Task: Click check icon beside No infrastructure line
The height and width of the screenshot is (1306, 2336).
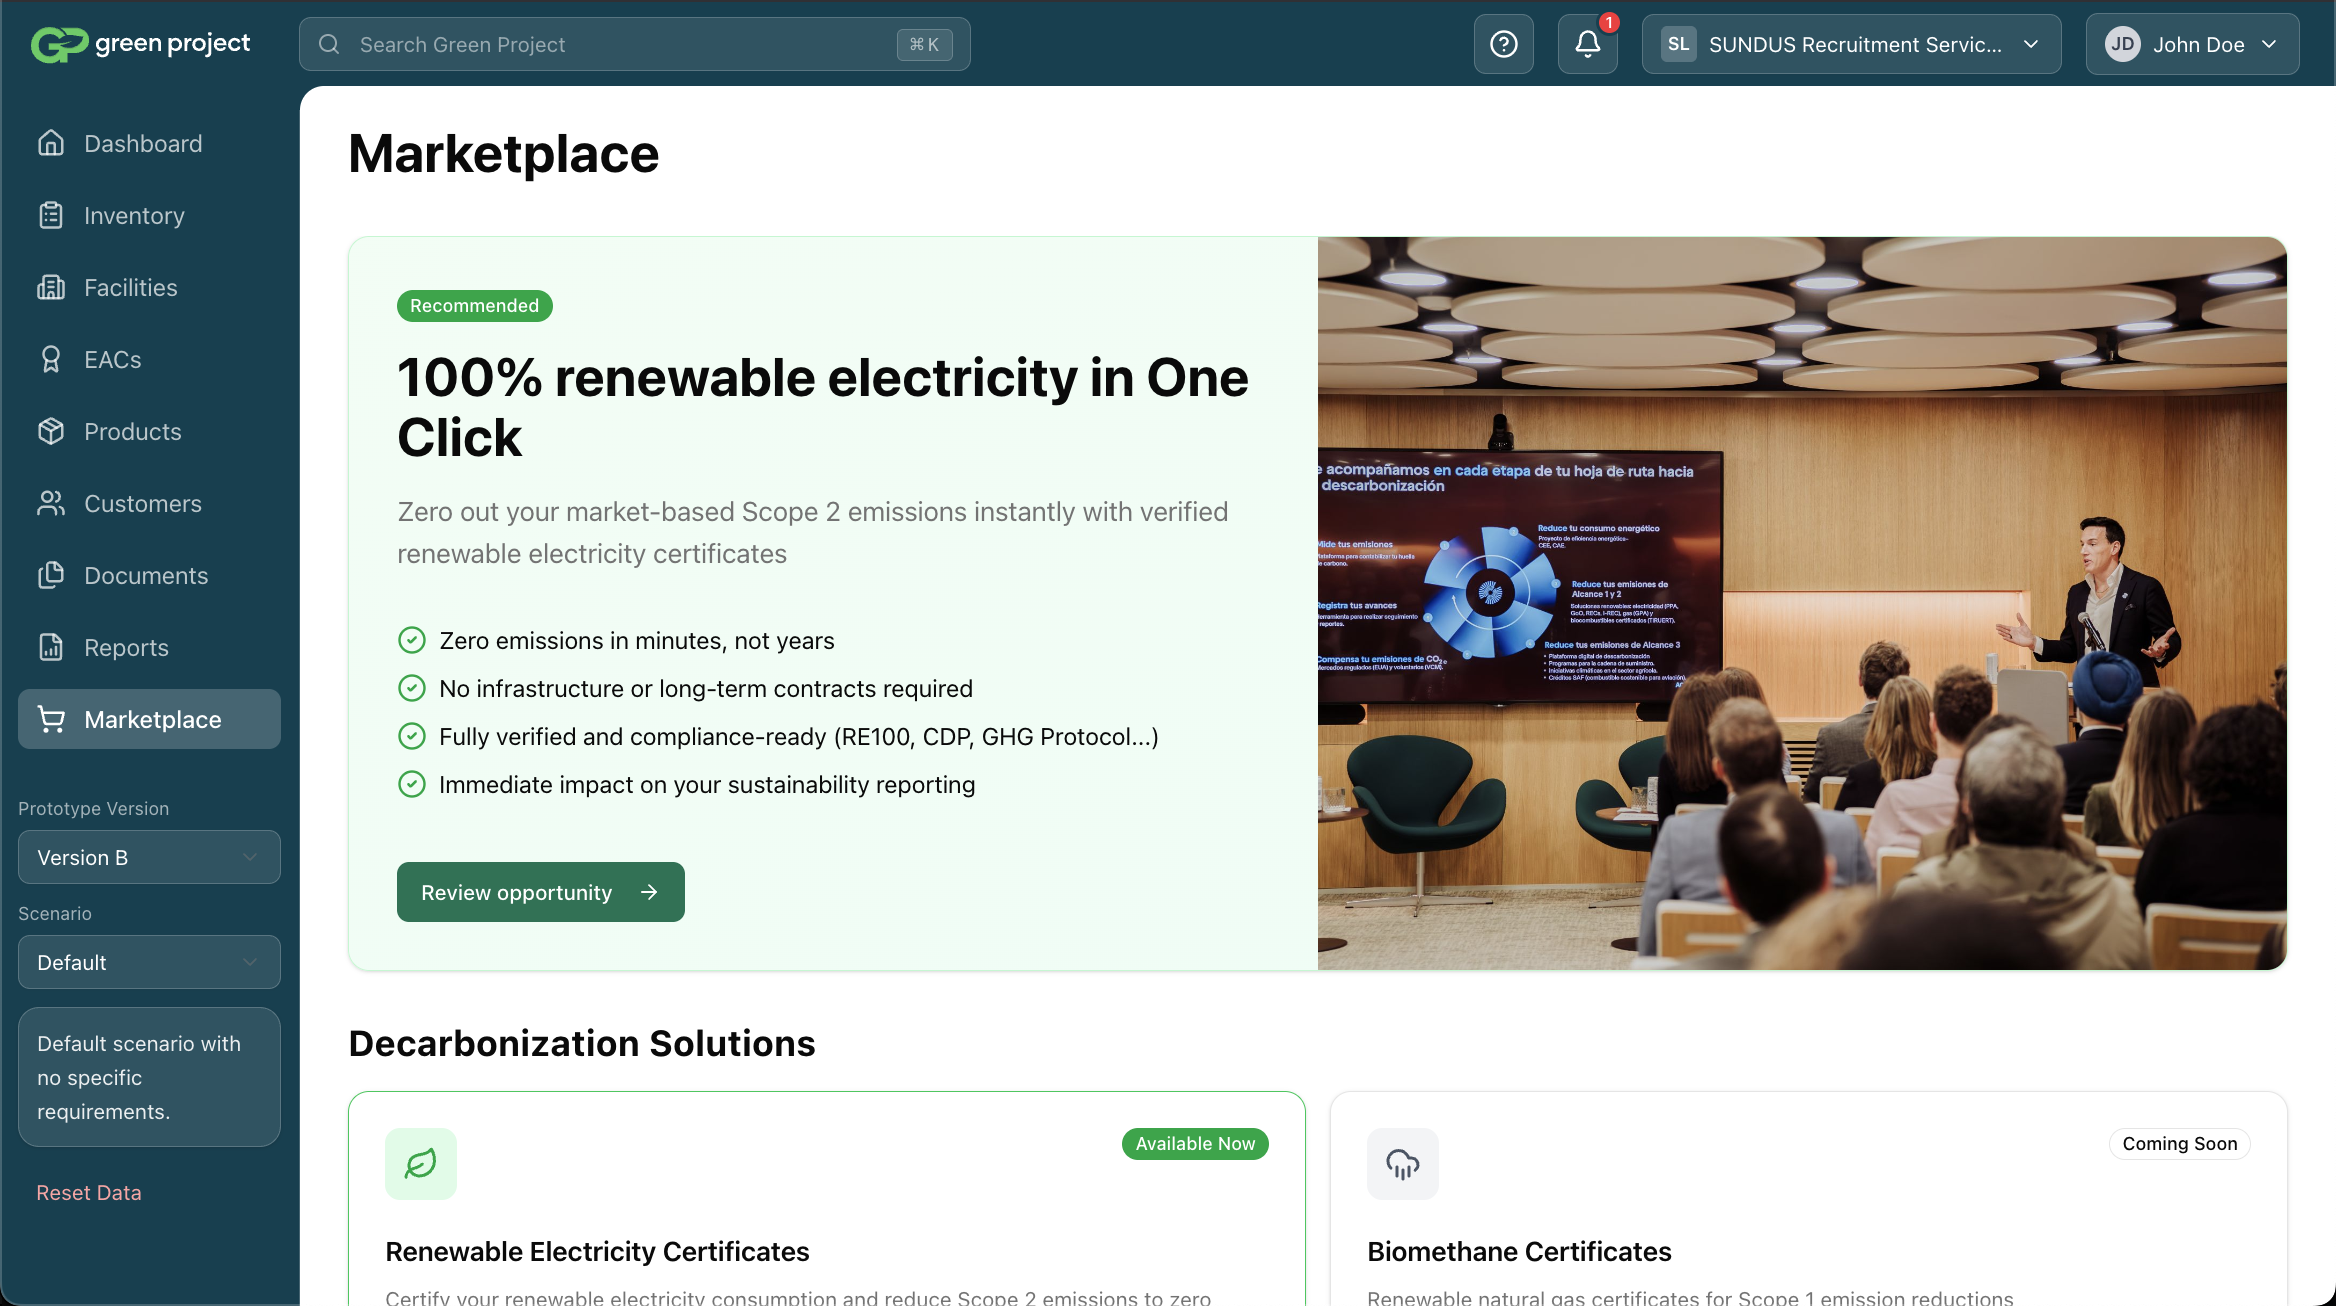Action: 412,688
